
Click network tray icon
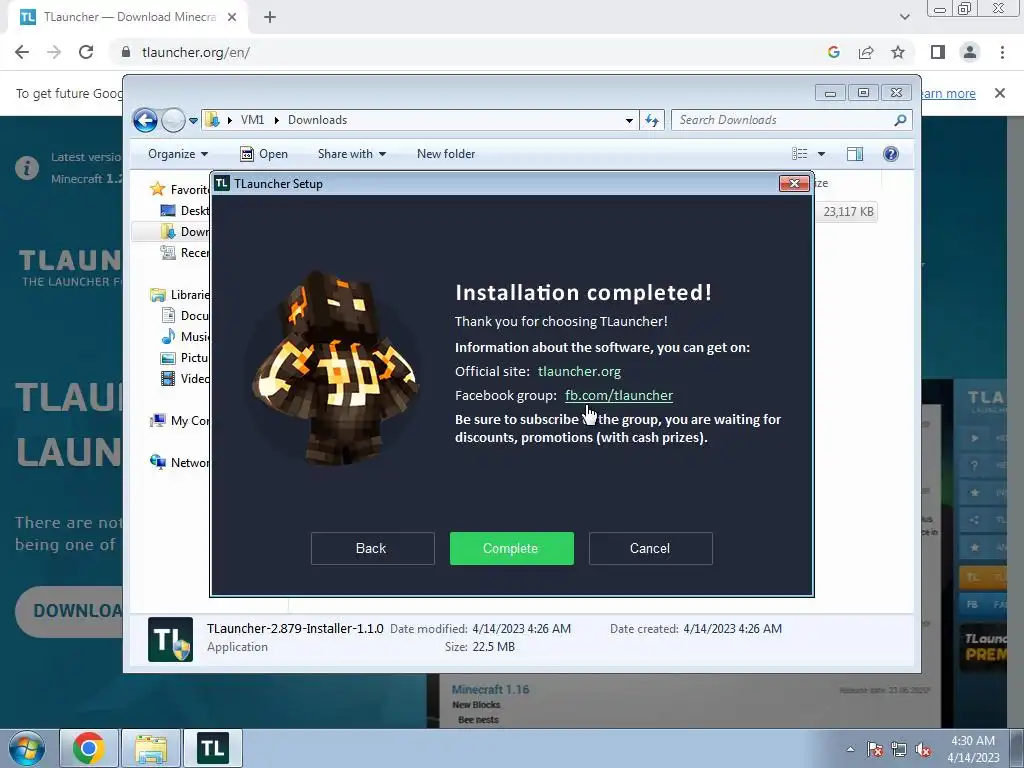tap(899, 749)
